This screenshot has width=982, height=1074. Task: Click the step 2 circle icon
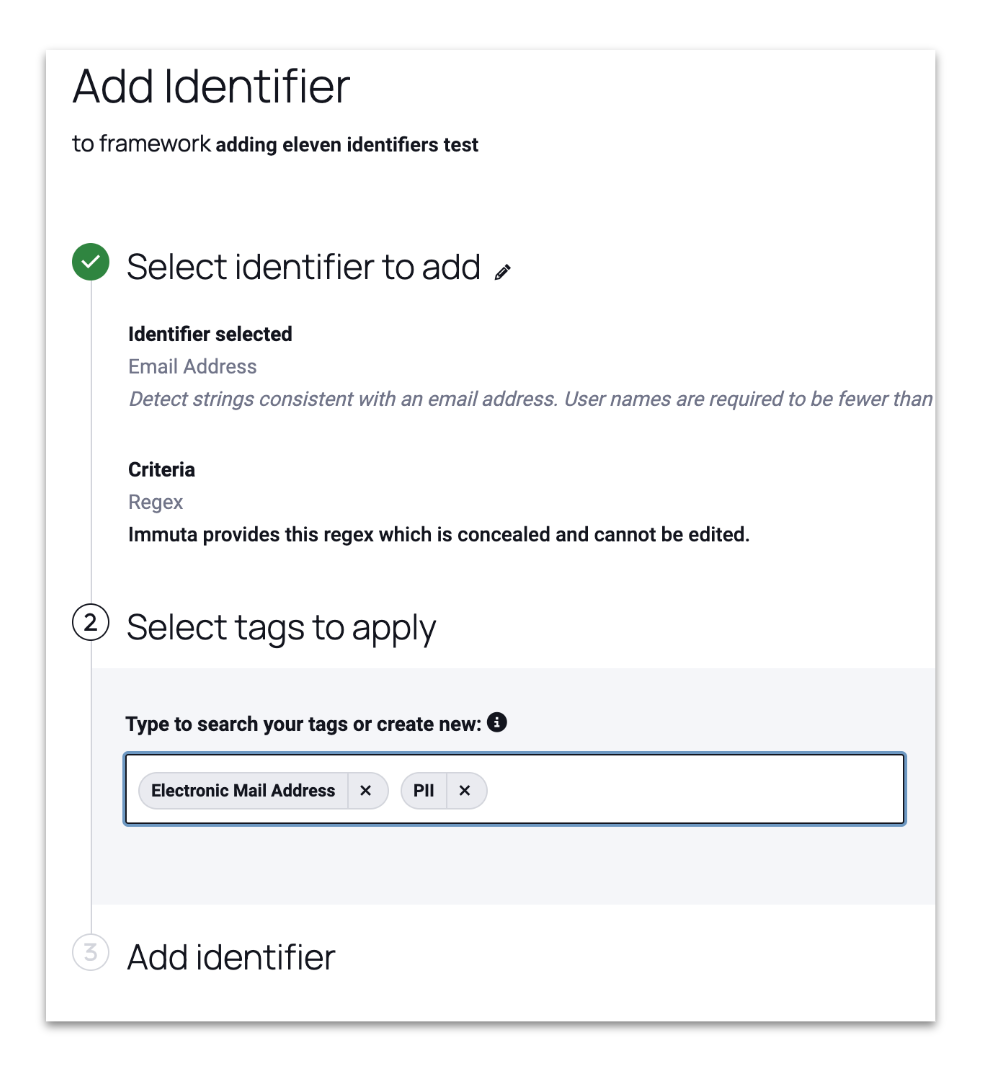(90, 623)
